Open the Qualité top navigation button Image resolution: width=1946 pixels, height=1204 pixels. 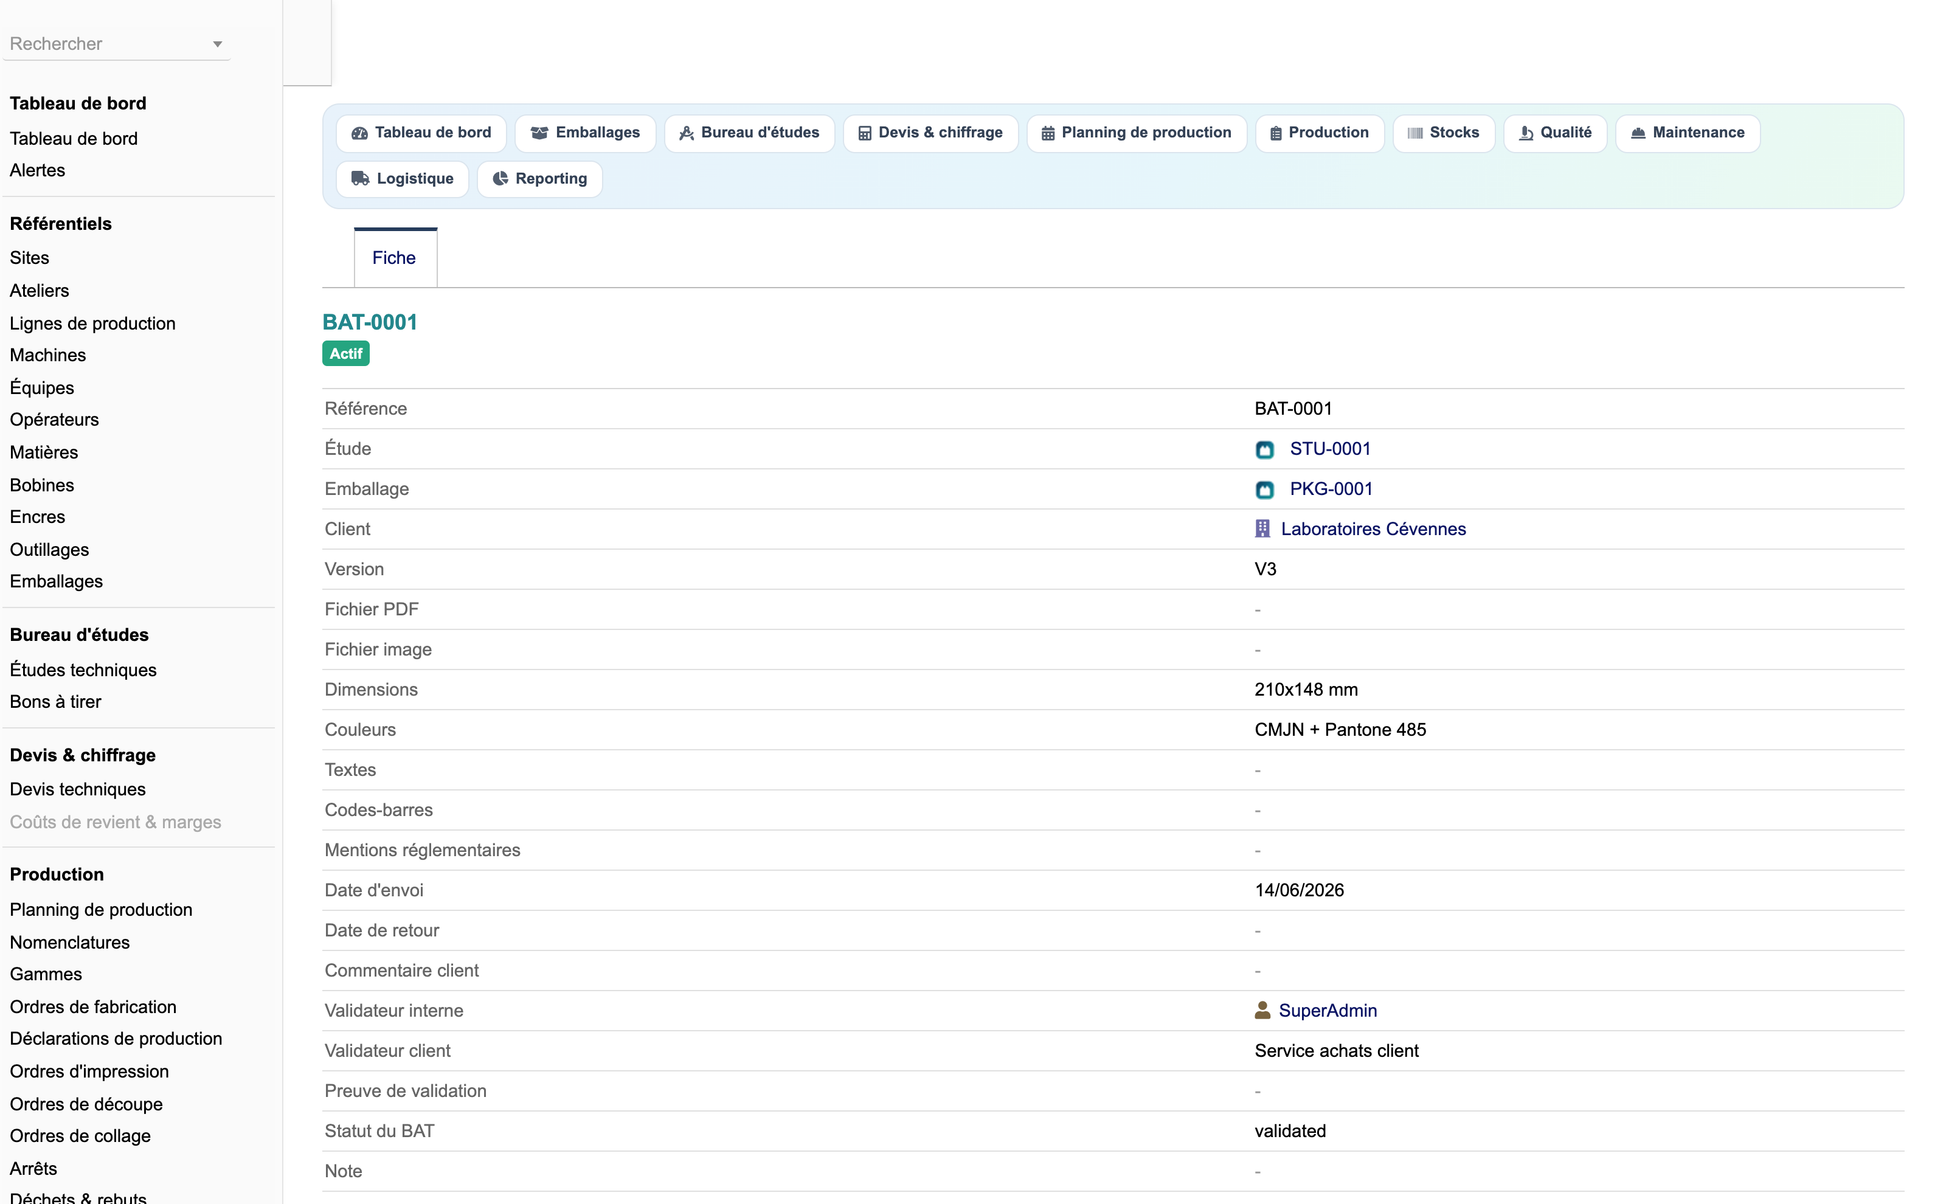(x=1555, y=133)
